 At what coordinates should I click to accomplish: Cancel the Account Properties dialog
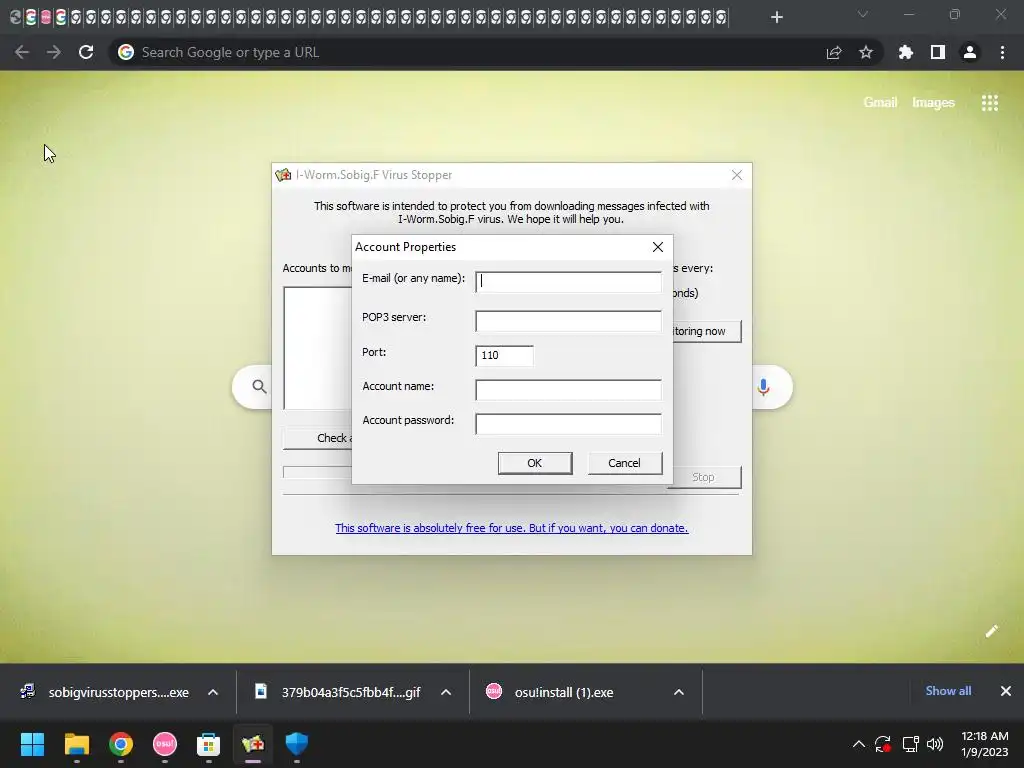(x=624, y=463)
